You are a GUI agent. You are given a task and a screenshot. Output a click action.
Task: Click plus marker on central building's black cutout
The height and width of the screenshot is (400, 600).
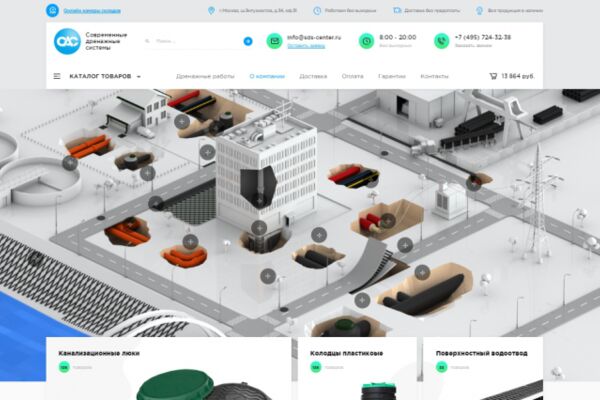[260, 201]
